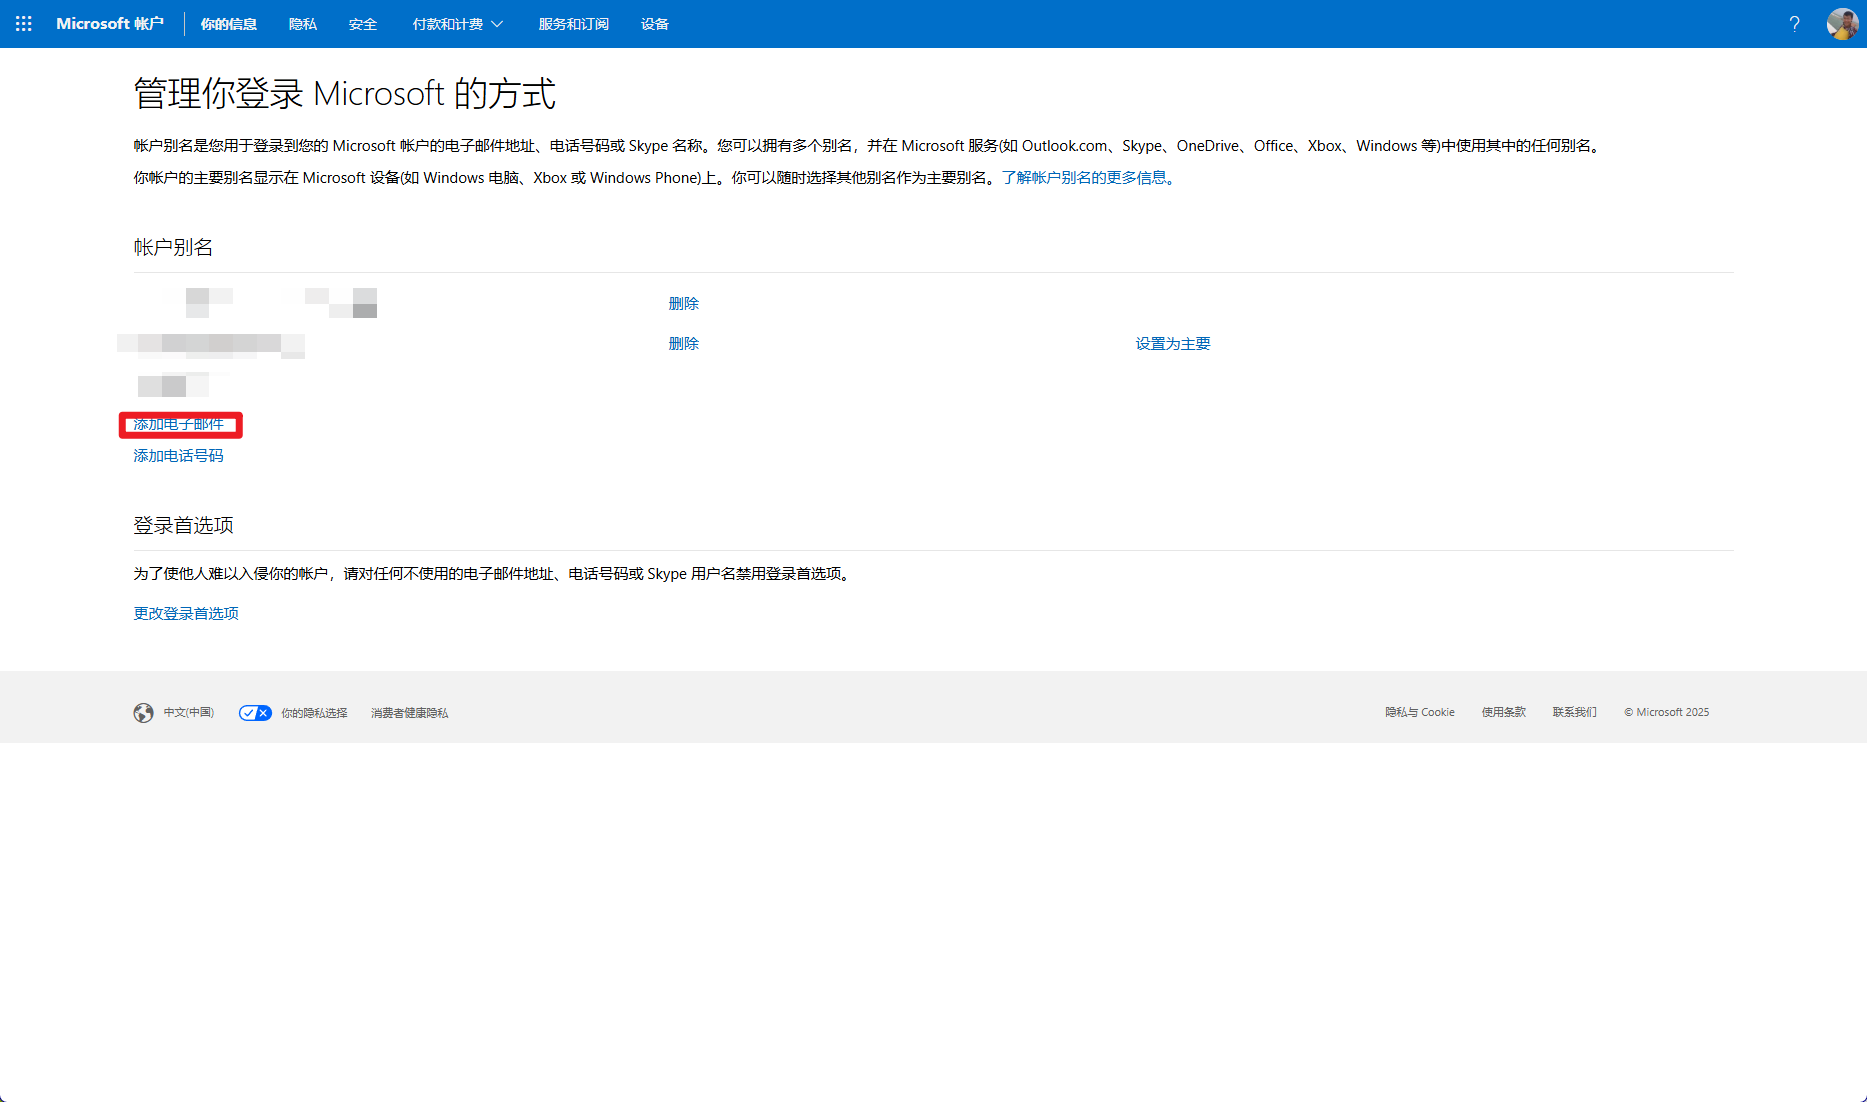Screen dimensions: 1867x1102
Task: Click the Microsoft 帐户 home logo
Action: pos(110,23)
